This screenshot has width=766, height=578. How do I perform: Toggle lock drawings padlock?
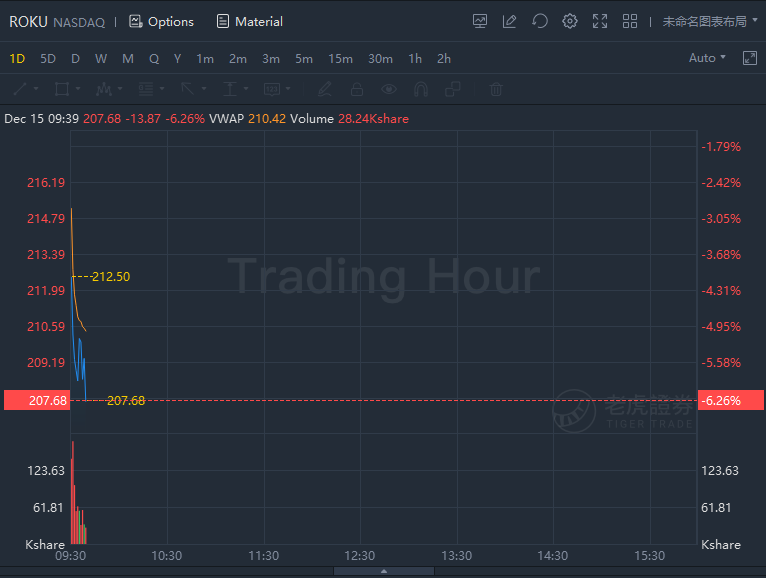point(357,89)
